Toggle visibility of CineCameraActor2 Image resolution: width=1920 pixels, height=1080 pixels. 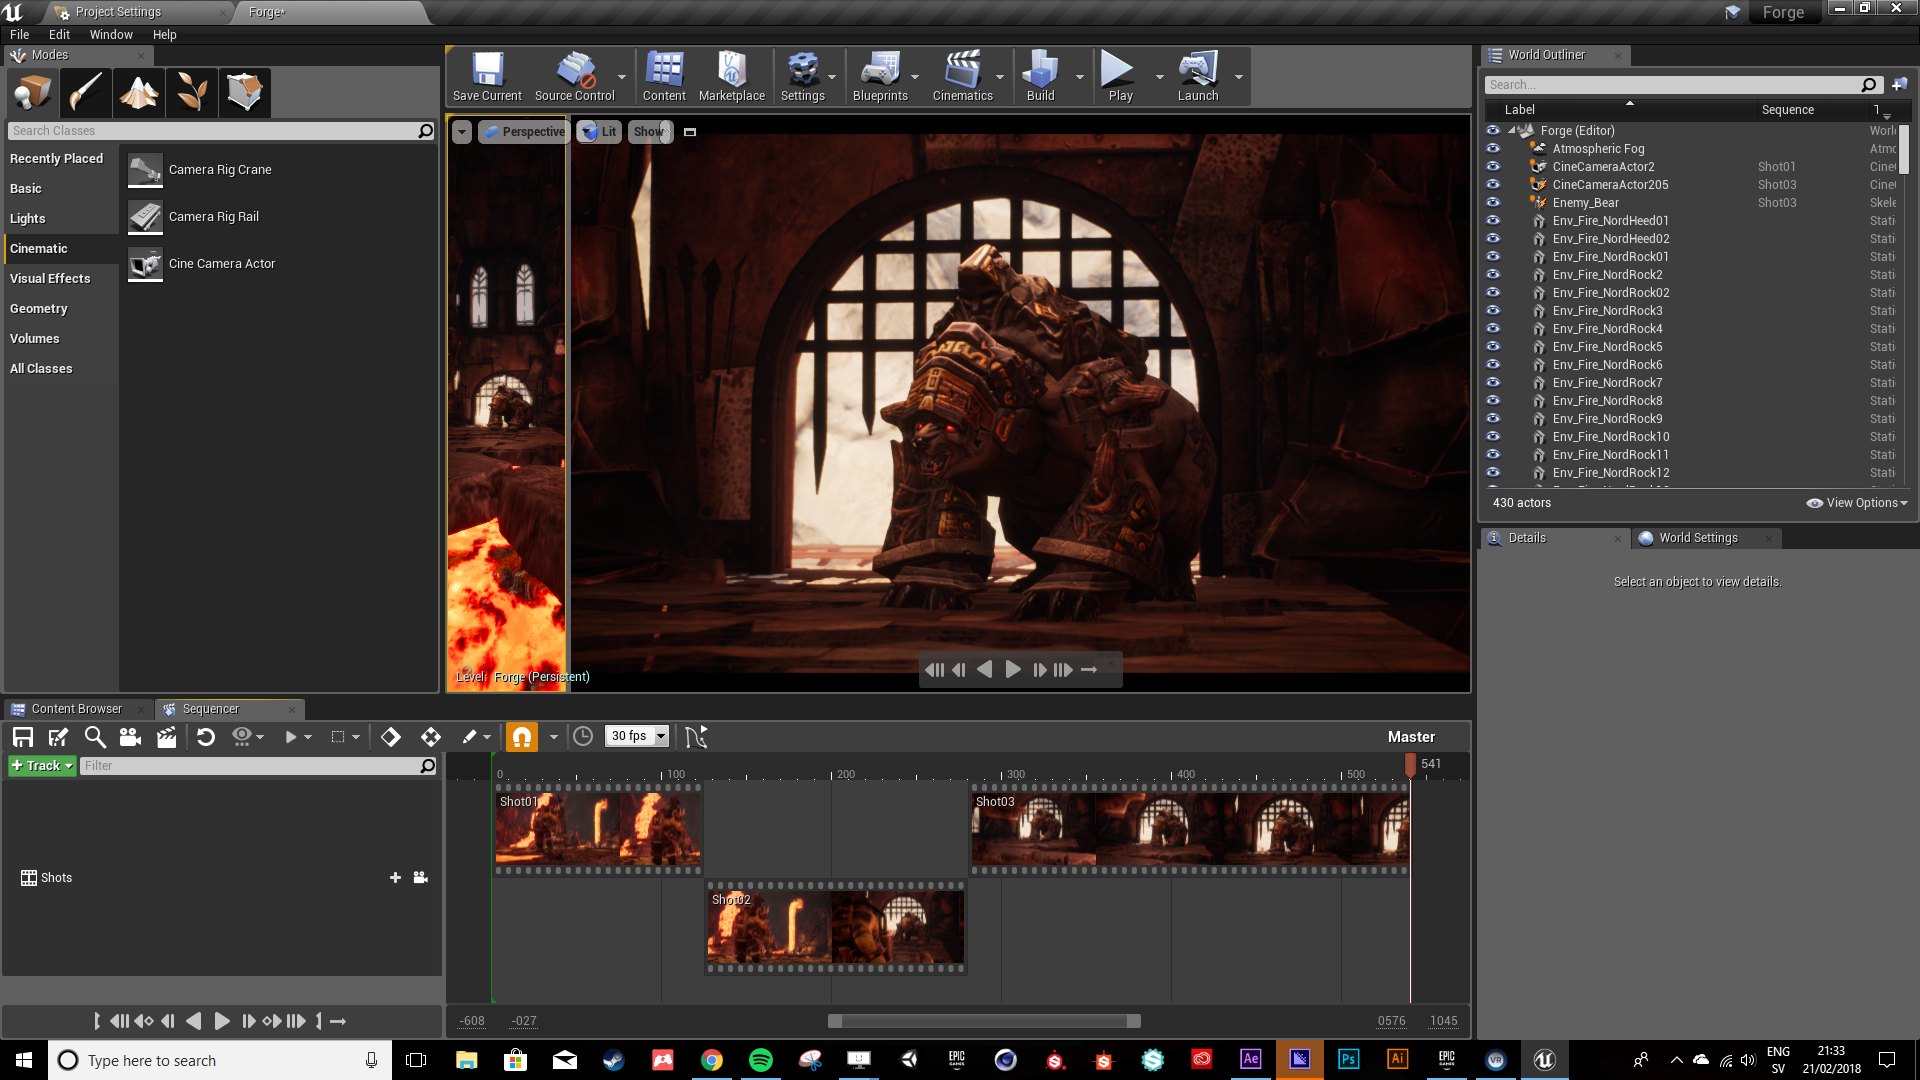(x=1493, y=166)
